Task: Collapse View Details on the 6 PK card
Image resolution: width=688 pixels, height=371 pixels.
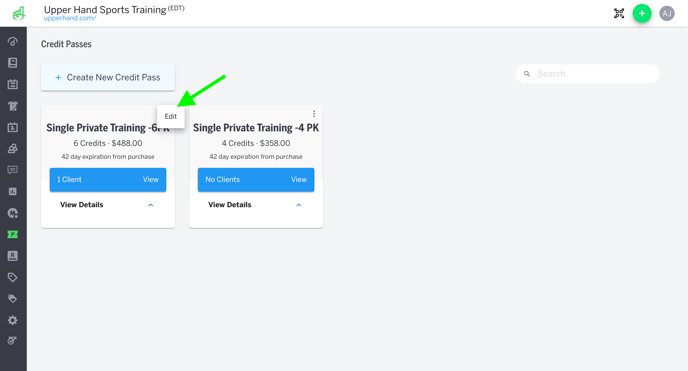Action: tap(150, 205)
